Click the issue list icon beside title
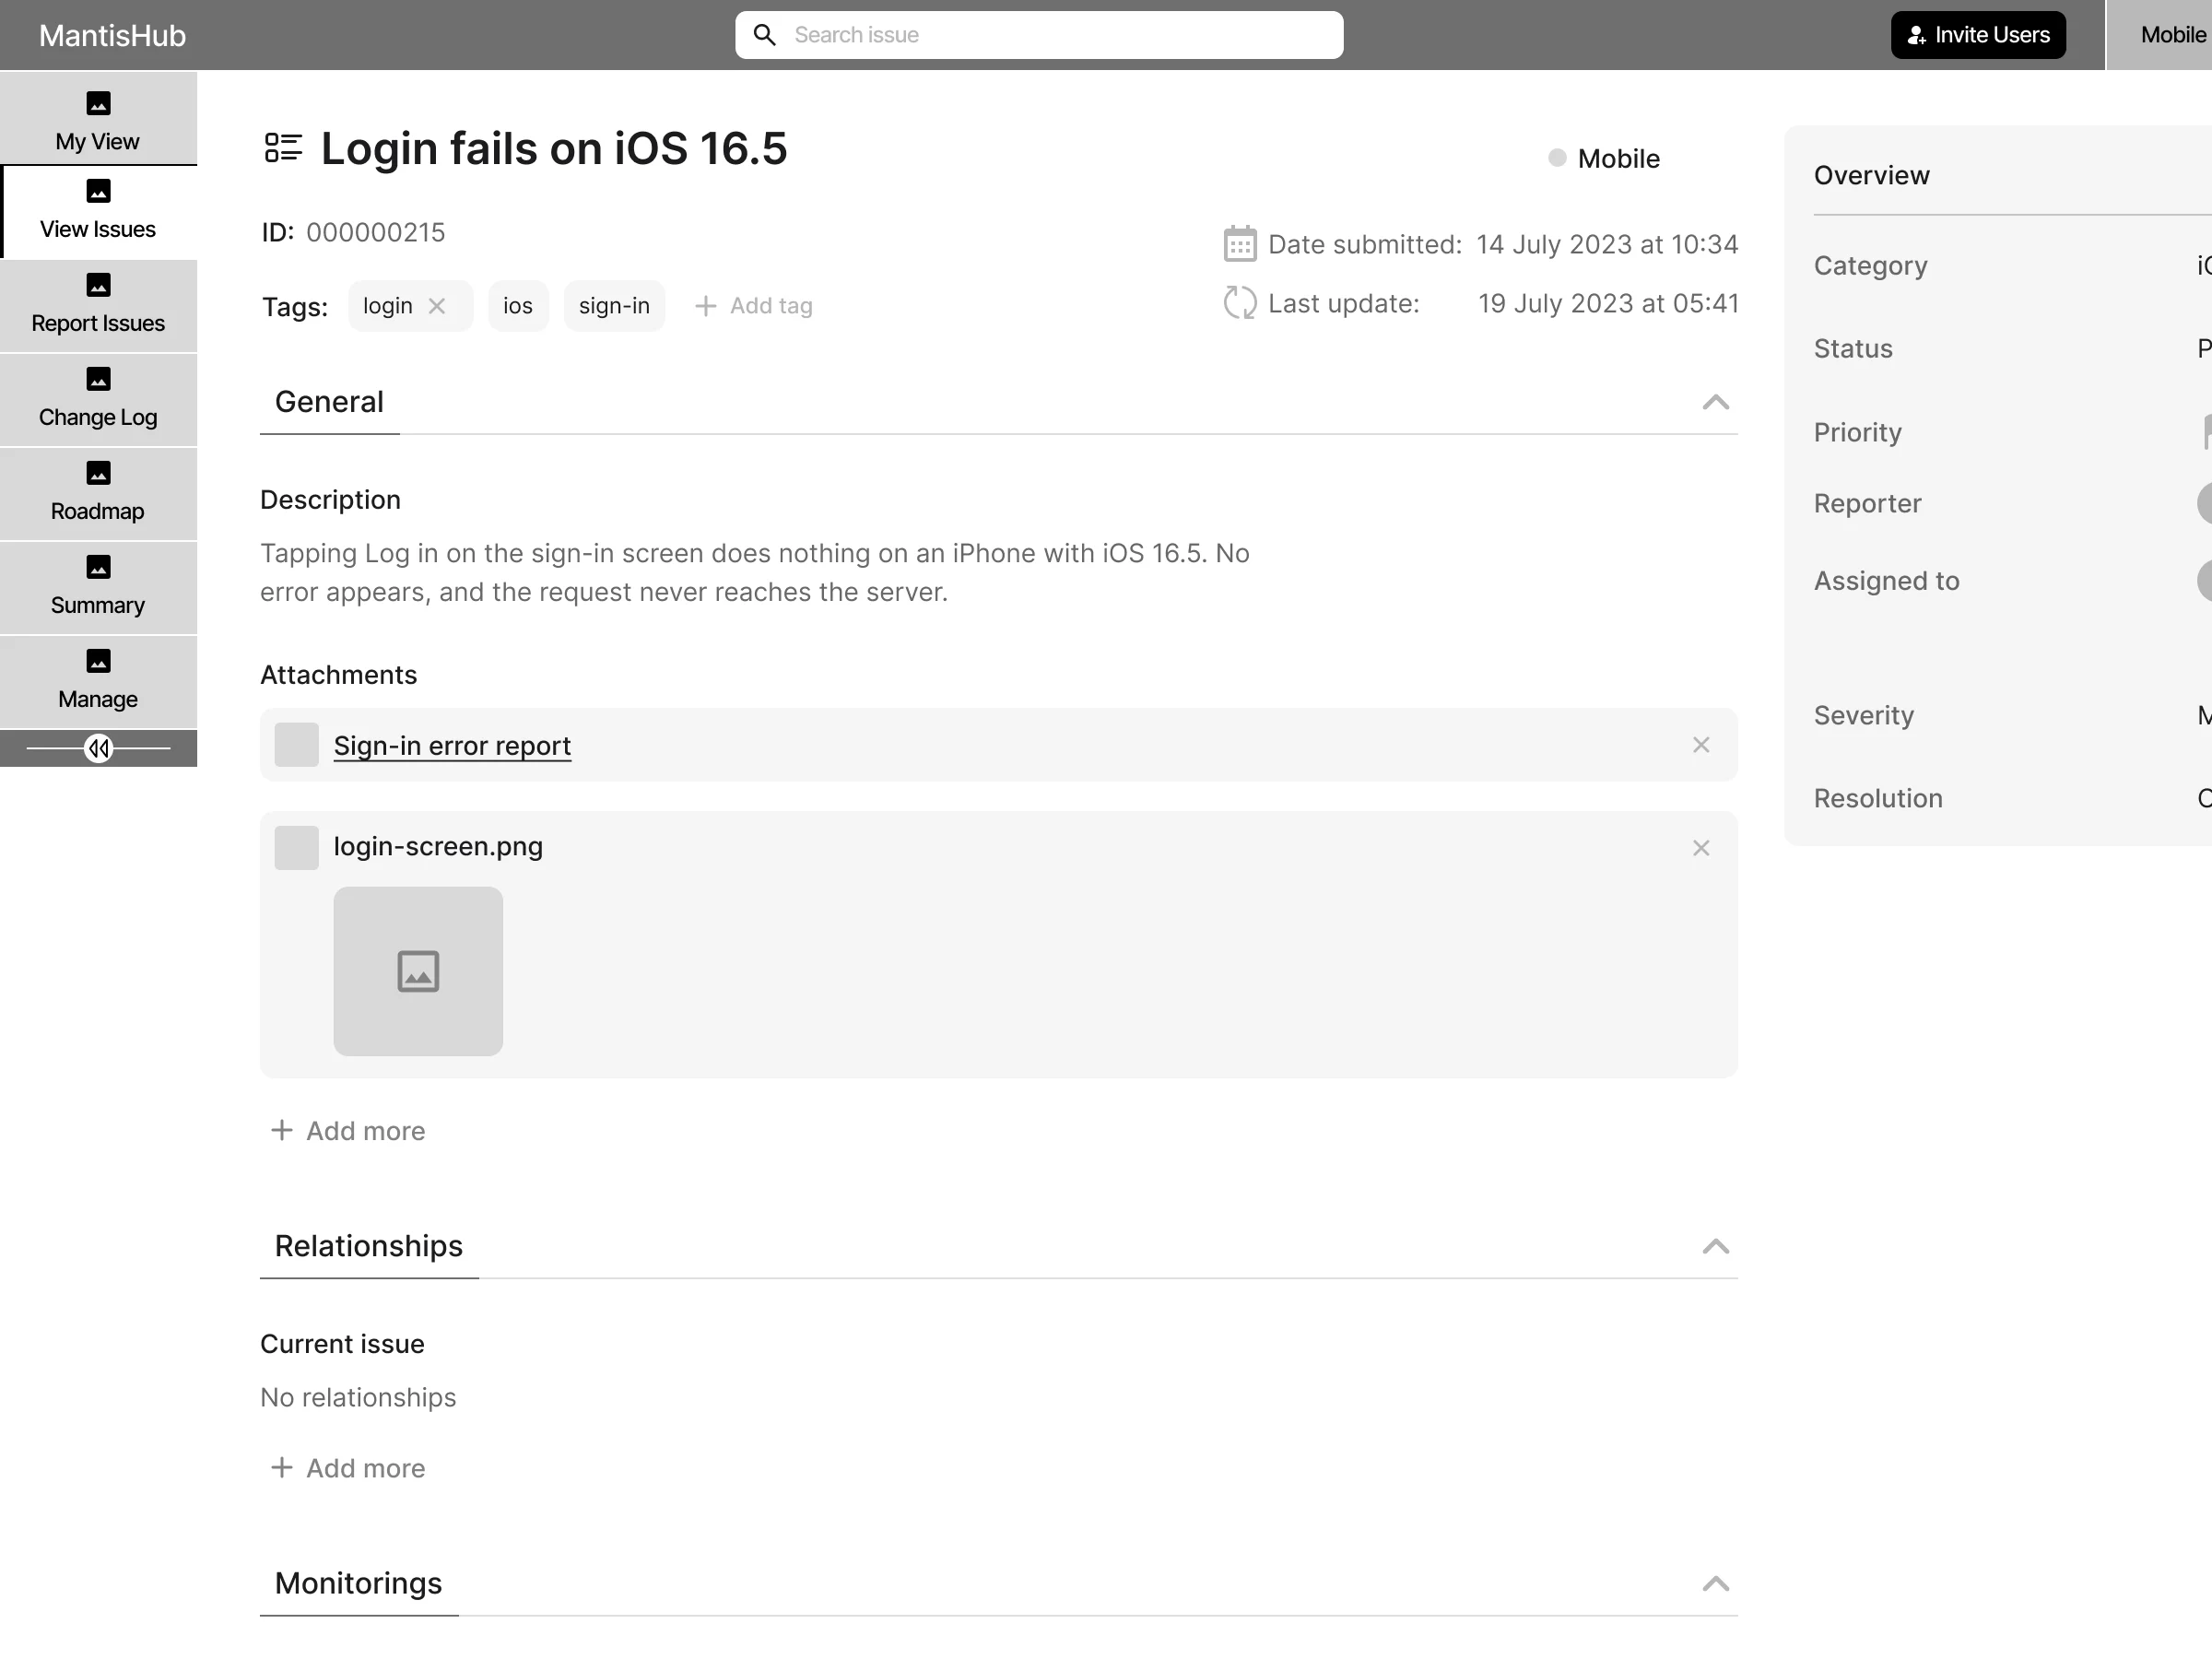 pos(283,148)
